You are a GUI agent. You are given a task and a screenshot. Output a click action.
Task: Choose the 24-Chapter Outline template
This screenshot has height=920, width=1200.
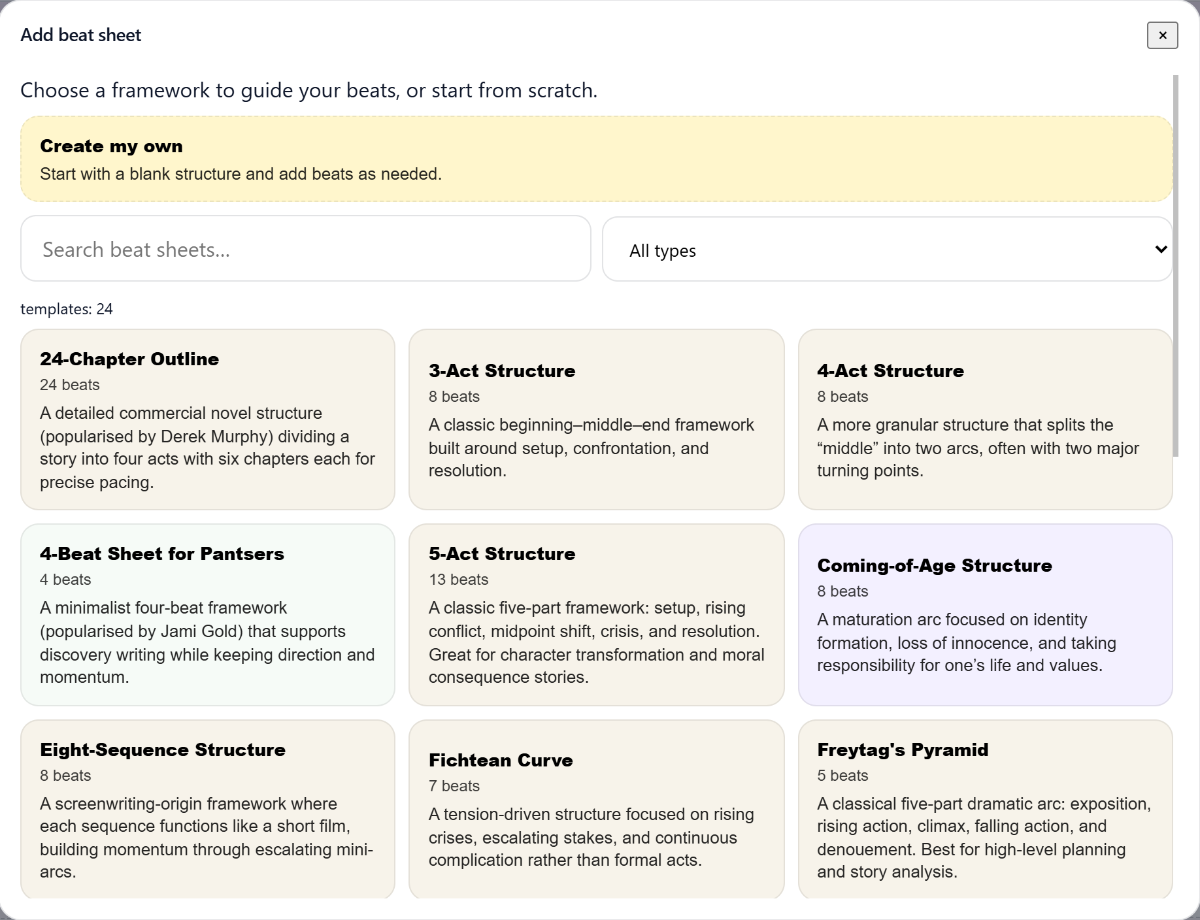pyautogui.click(x=207, y=419)
